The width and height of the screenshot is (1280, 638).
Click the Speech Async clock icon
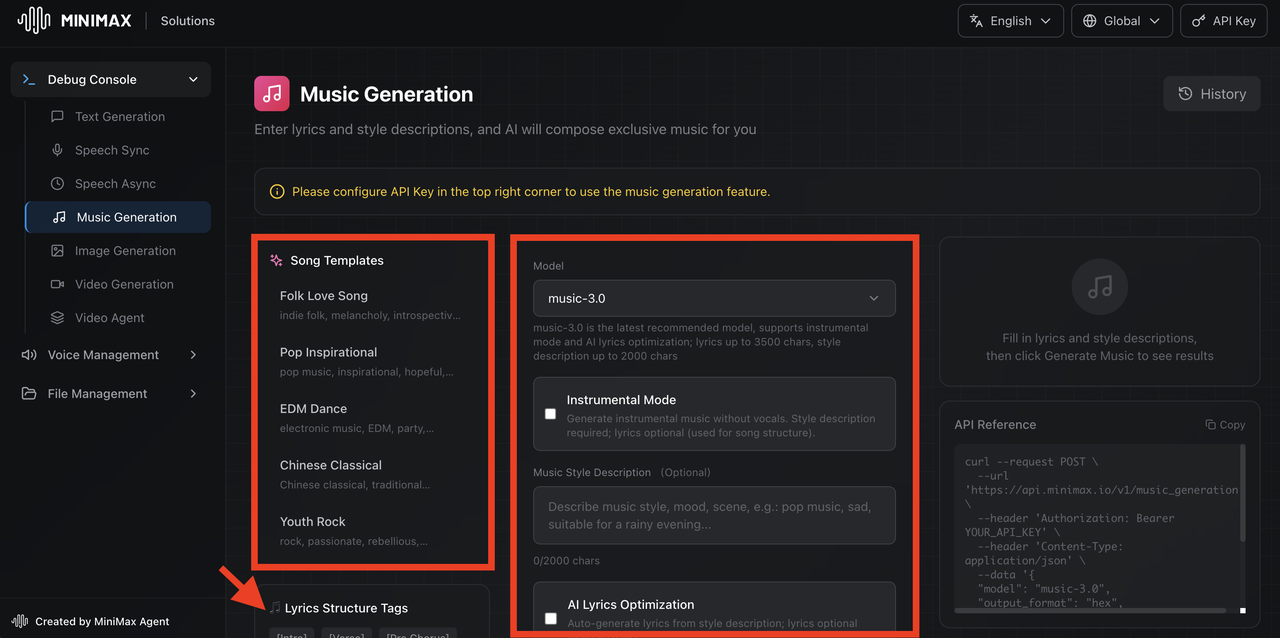pos(57,184)
